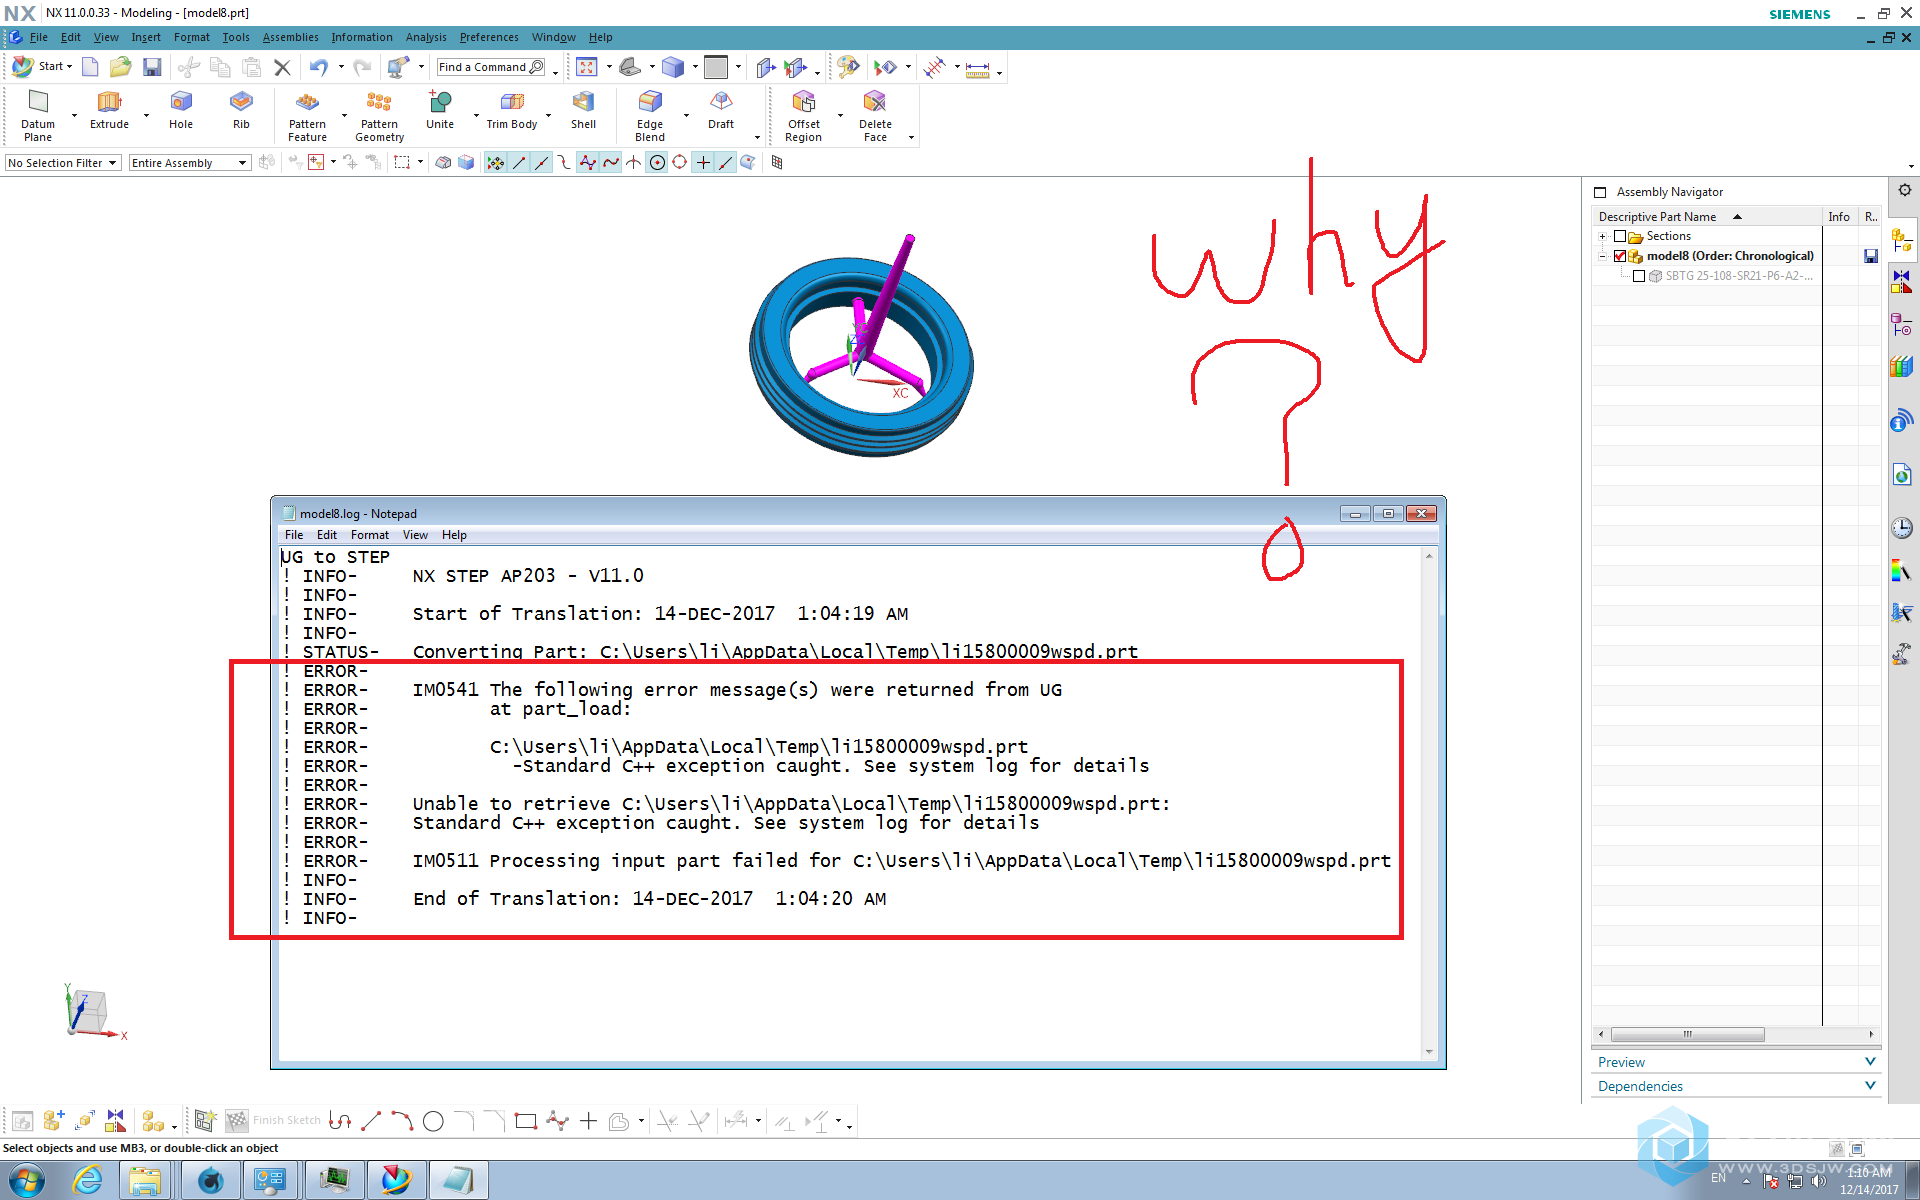Viewport: 1920px width, 1200px height.
Task: Select the rectangle sketch tool
Action: coord(526,1121)
